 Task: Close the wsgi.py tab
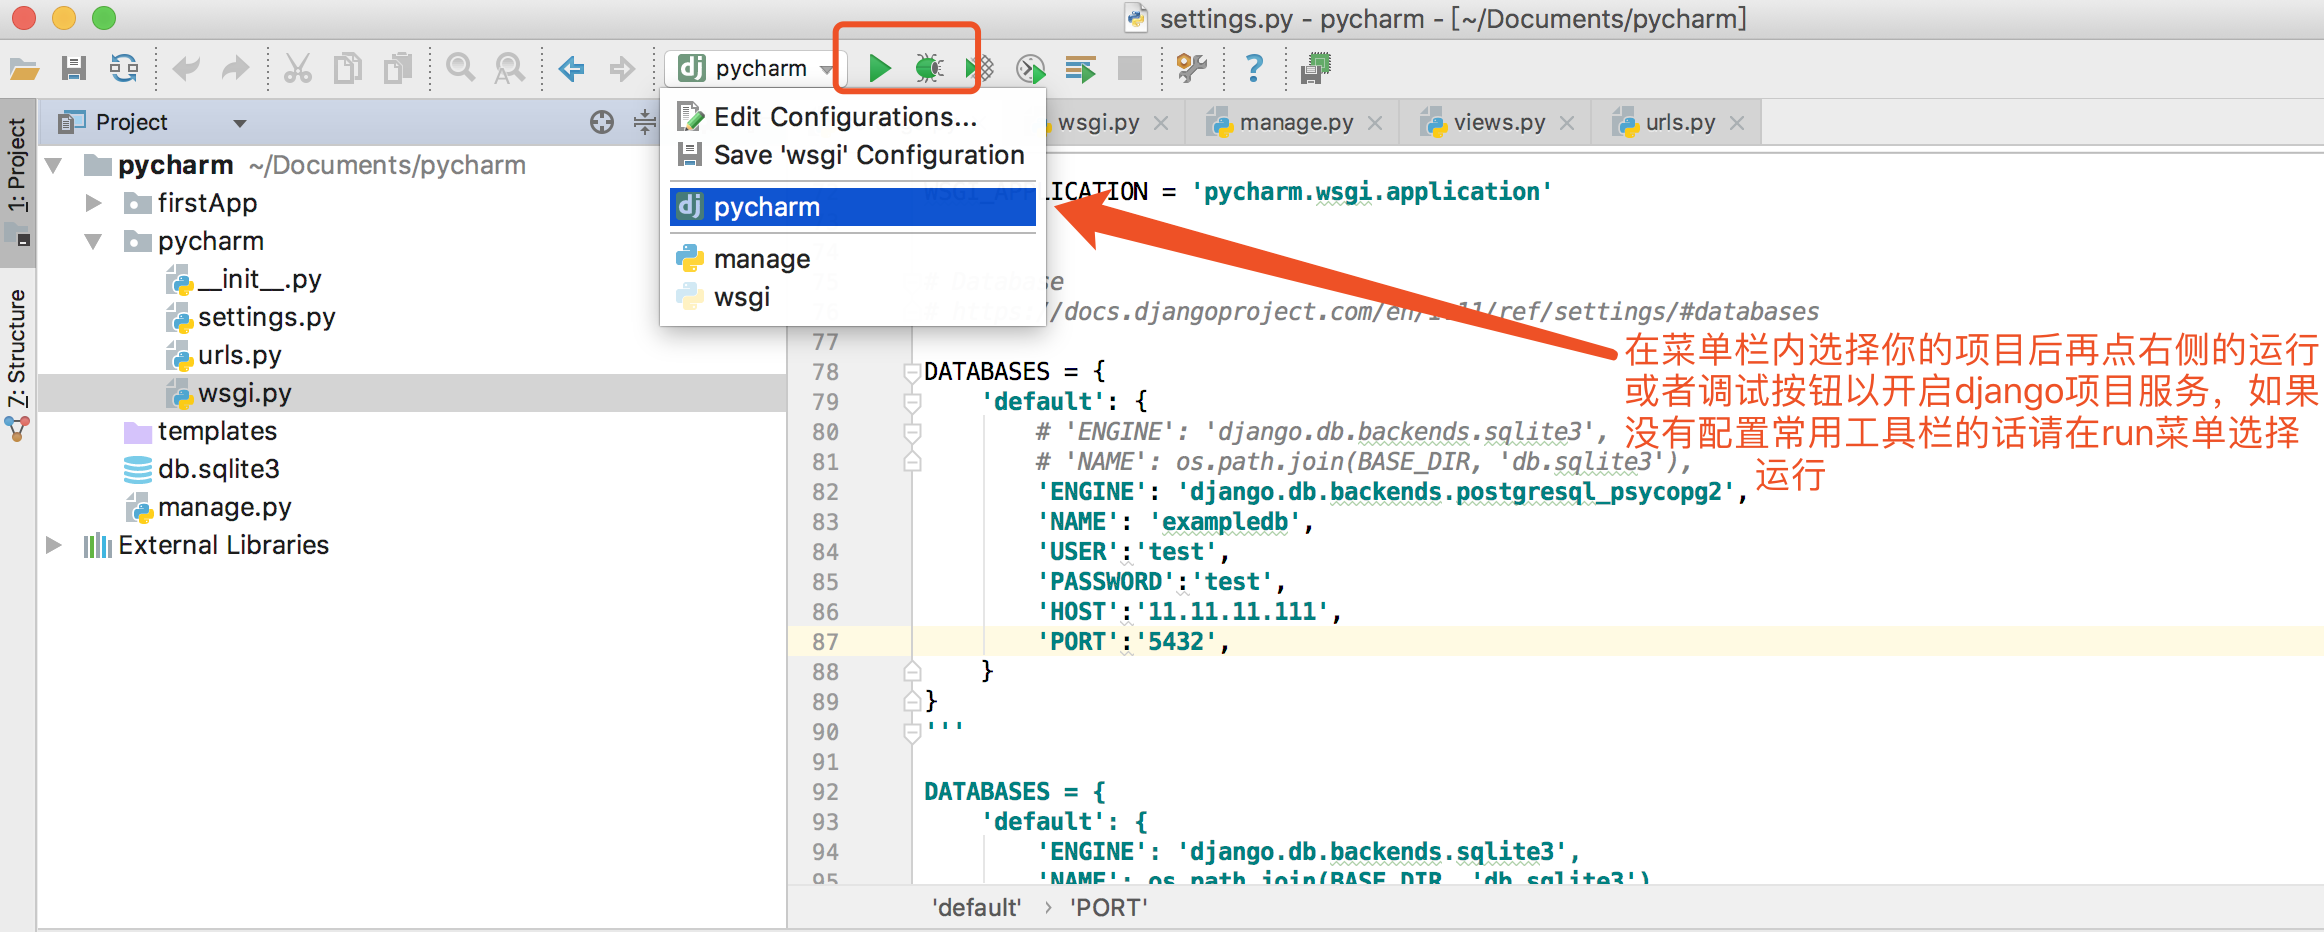[1161, 123]
